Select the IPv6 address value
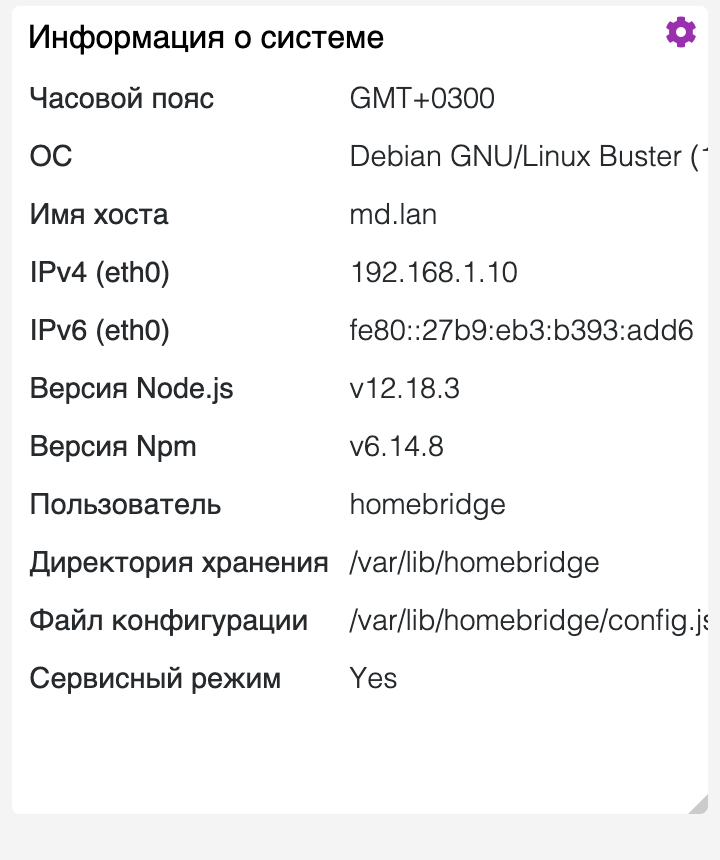This screenshot has width=720, height=860. coord(520,330)
